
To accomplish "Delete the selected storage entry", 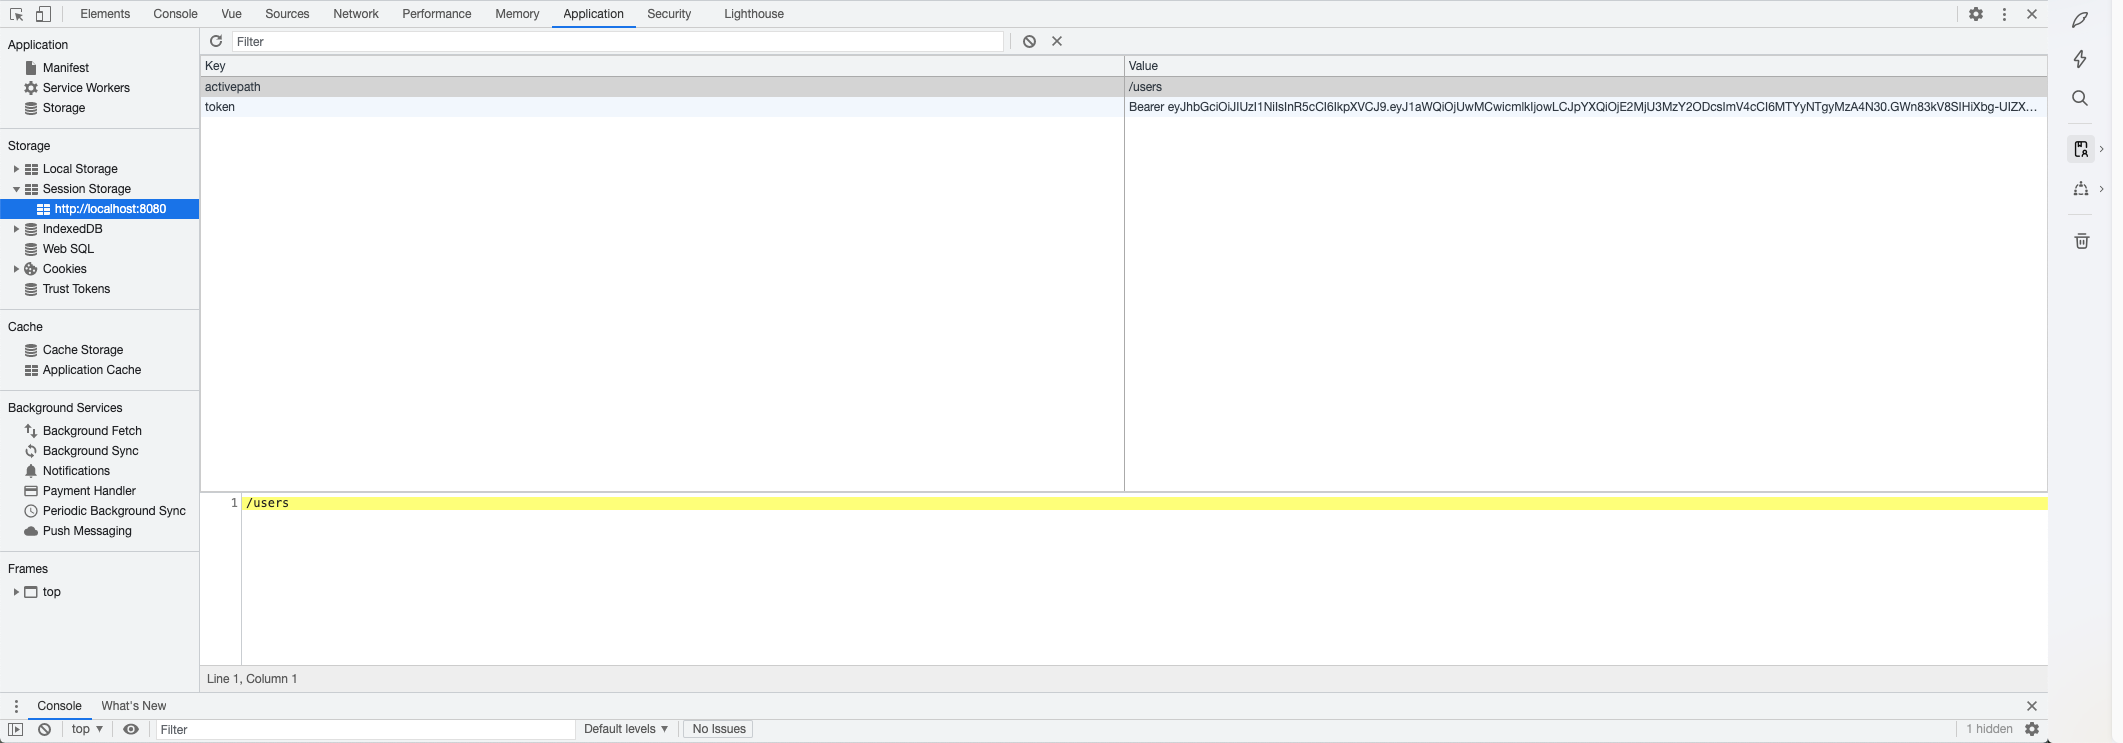I will pos(1057,41).
